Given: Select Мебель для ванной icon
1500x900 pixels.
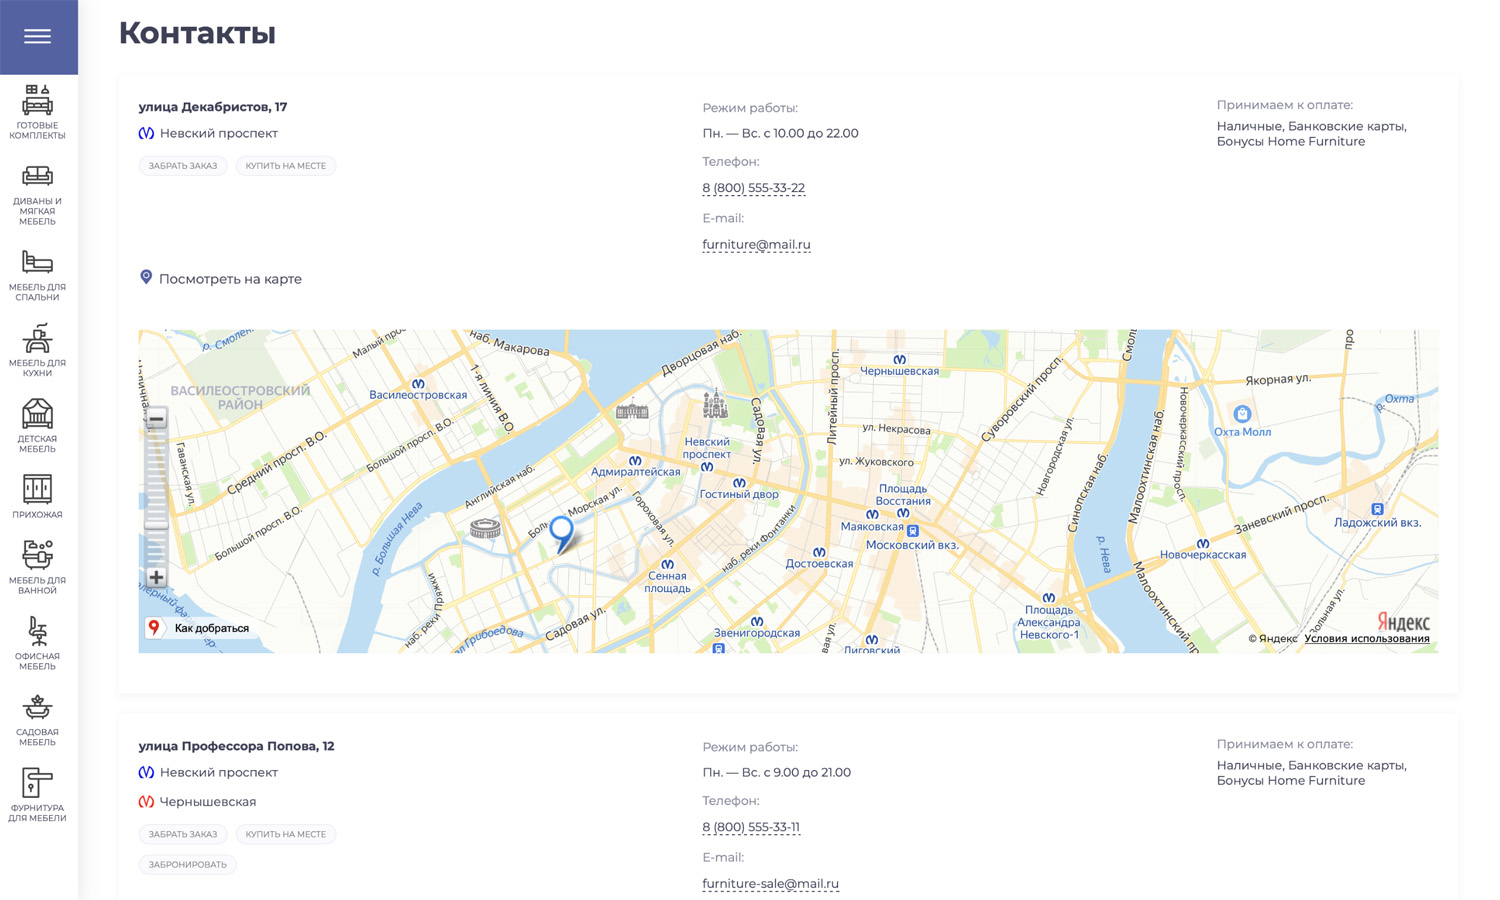Looking at the screenshot, I should click(x=38, y=567).
